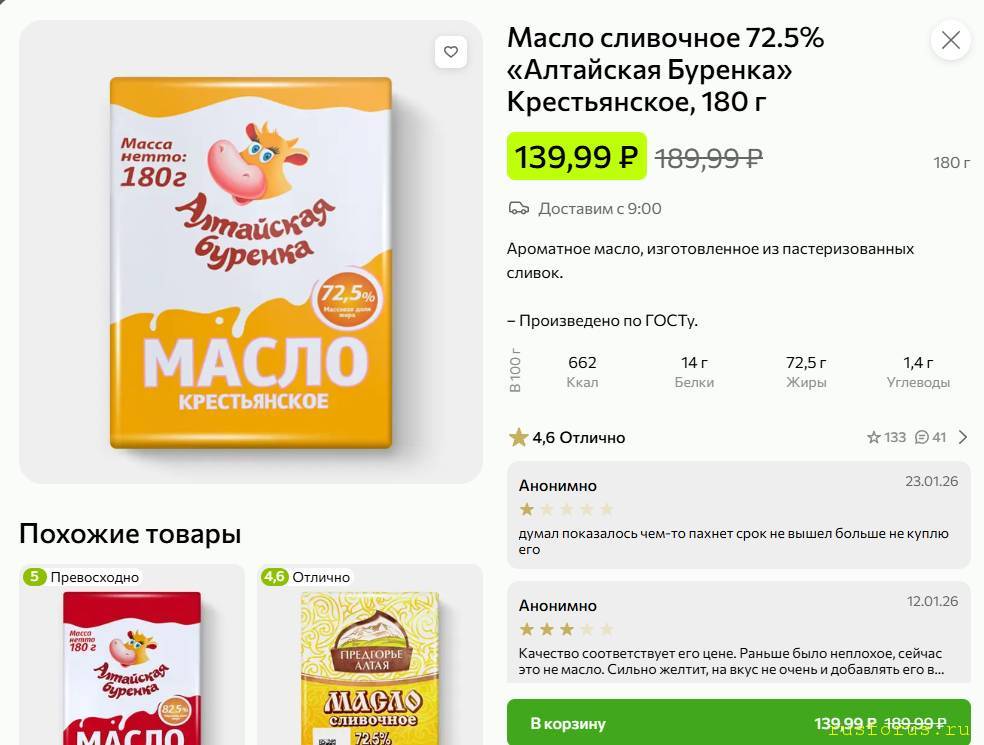
Task: Add product to favorites with heart icon
Action: [451, 52]
